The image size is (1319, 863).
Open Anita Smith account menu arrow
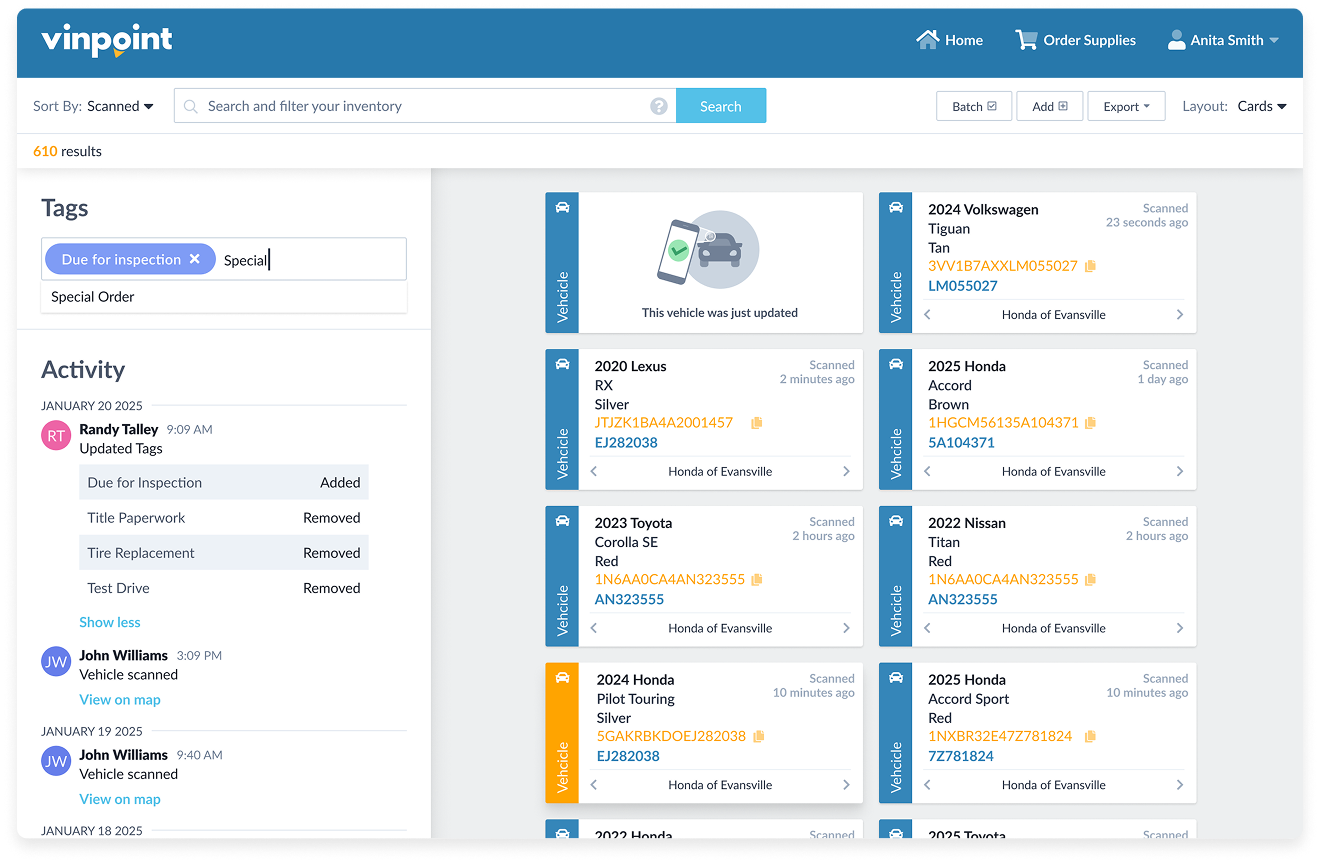(1274, 41)
